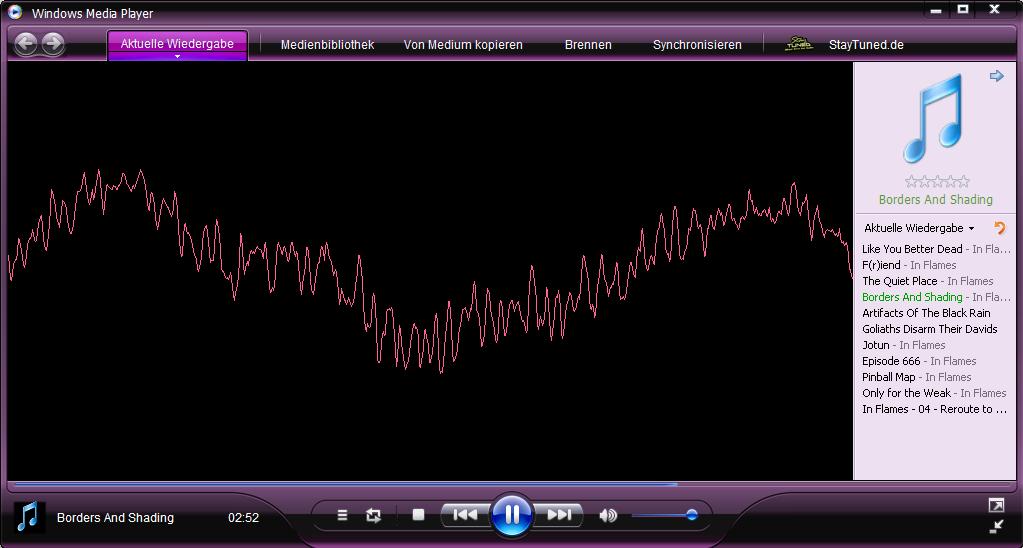The height and width of the screenshot is (548, 1023).
Task: Expand the Aktuelle Wiedergabe playlist dropdown
Action: click(x=971, y=229)
